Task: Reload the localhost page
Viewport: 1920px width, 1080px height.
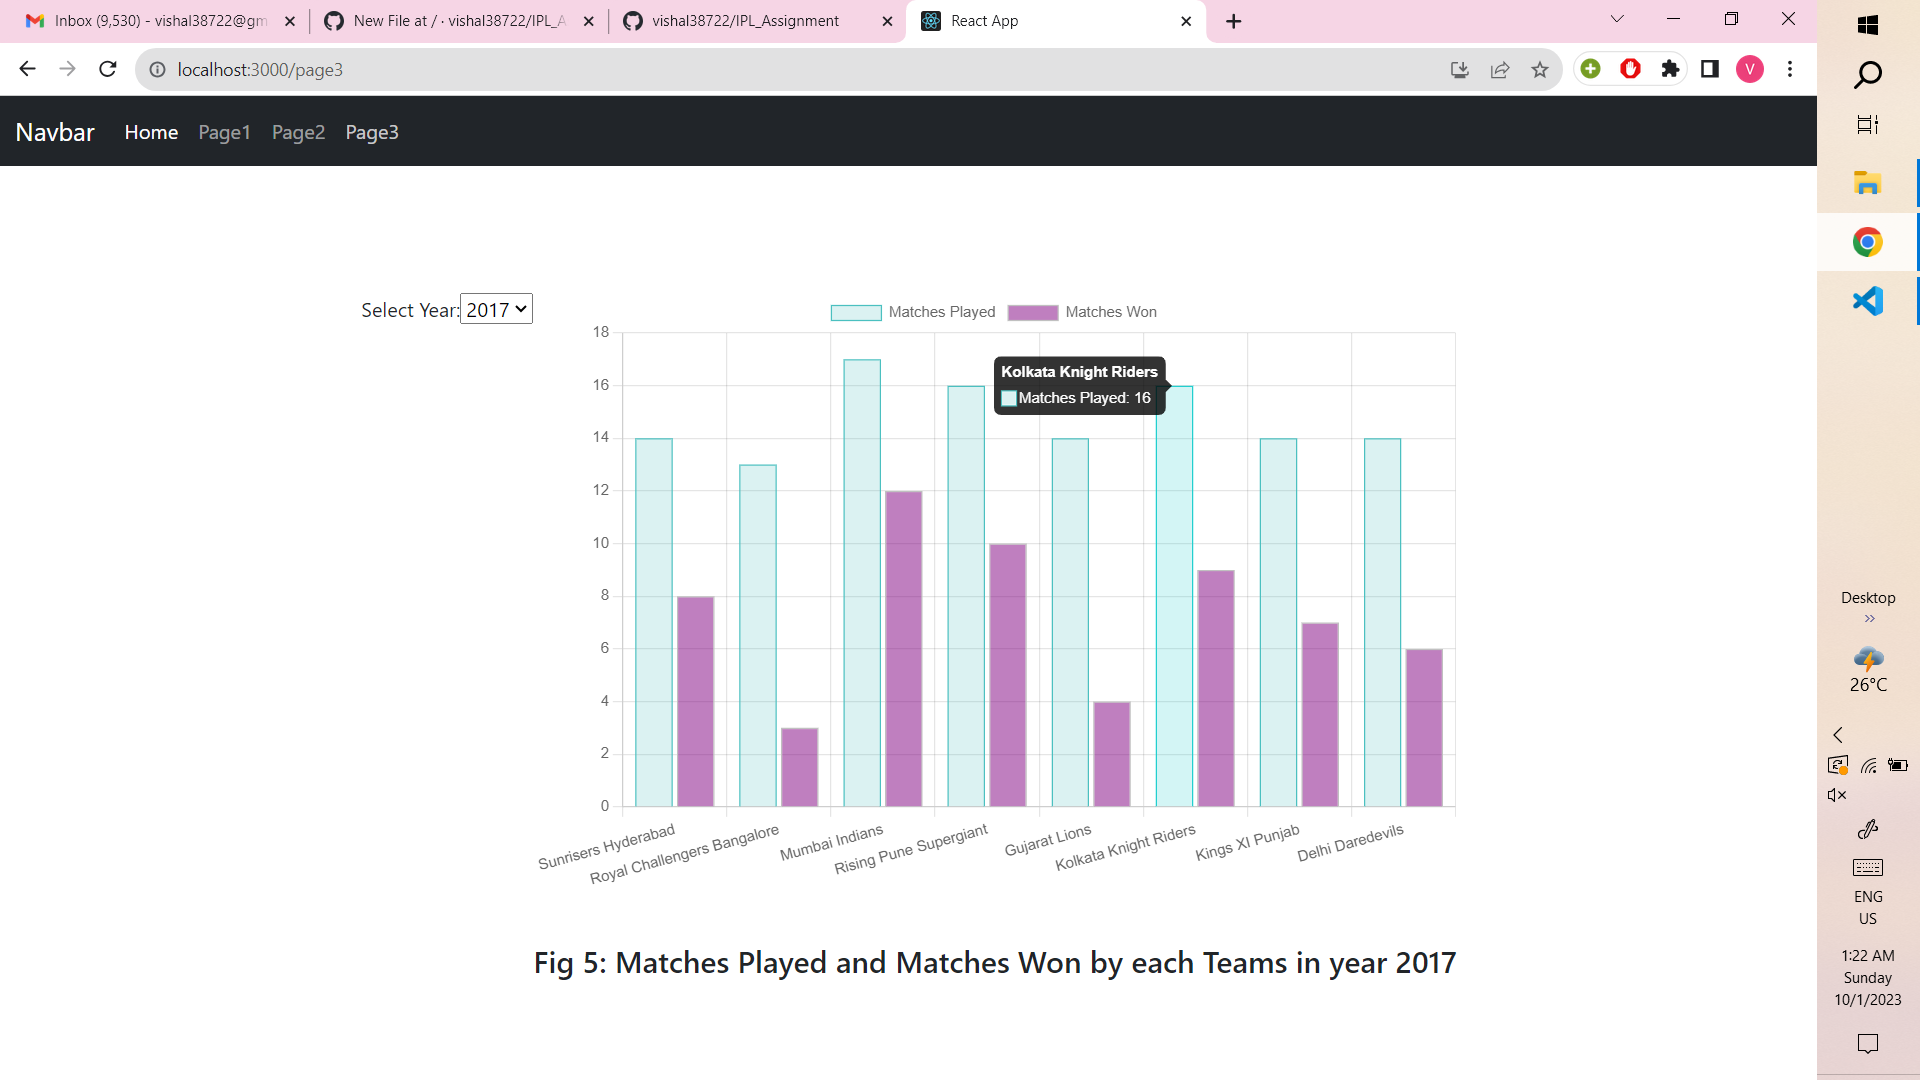Action: [108, 69]
